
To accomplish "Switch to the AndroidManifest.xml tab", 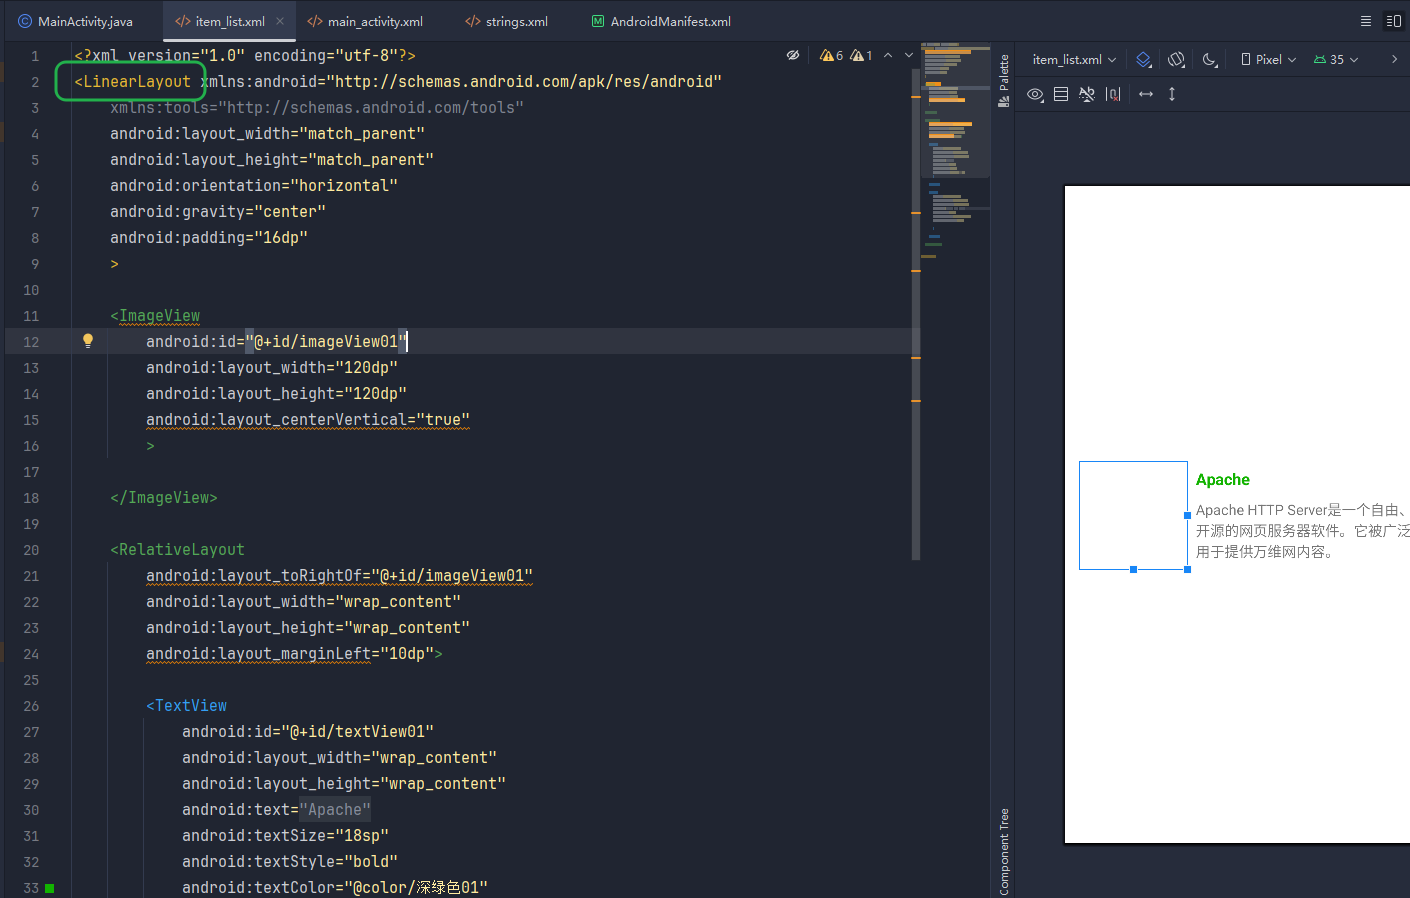I will [x=661, y=21].
